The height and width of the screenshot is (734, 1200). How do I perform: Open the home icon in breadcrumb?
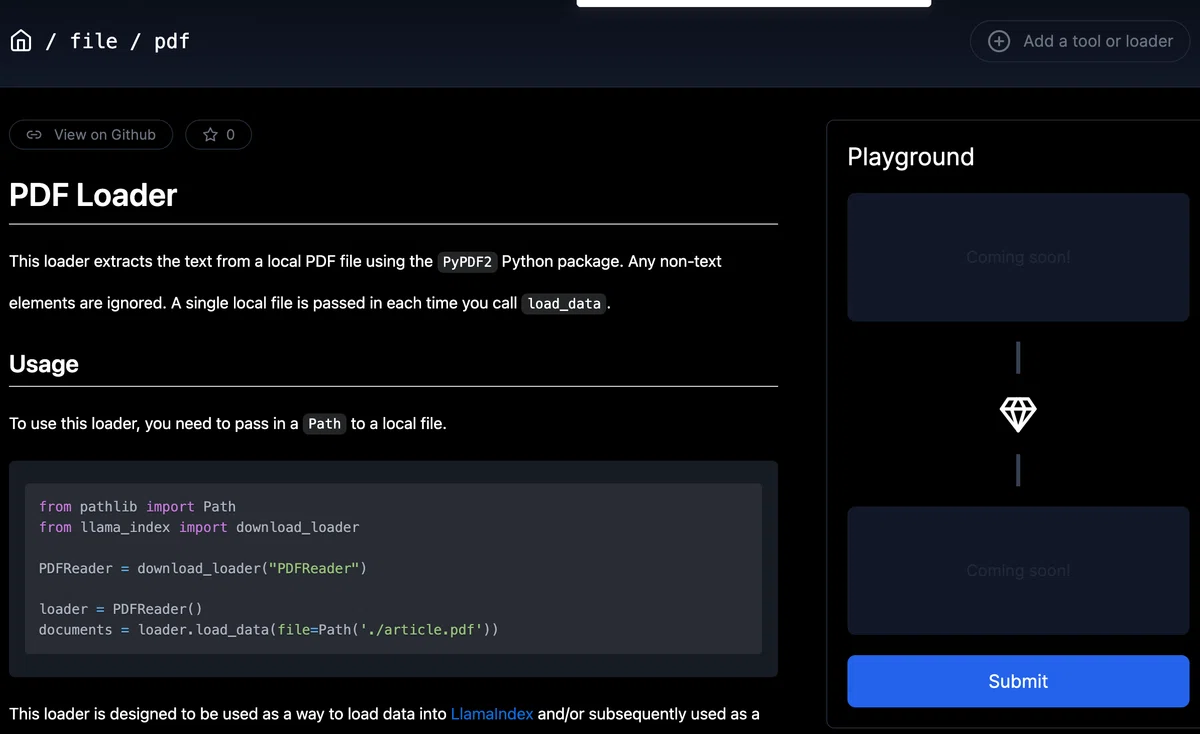(x=21, y=41)
